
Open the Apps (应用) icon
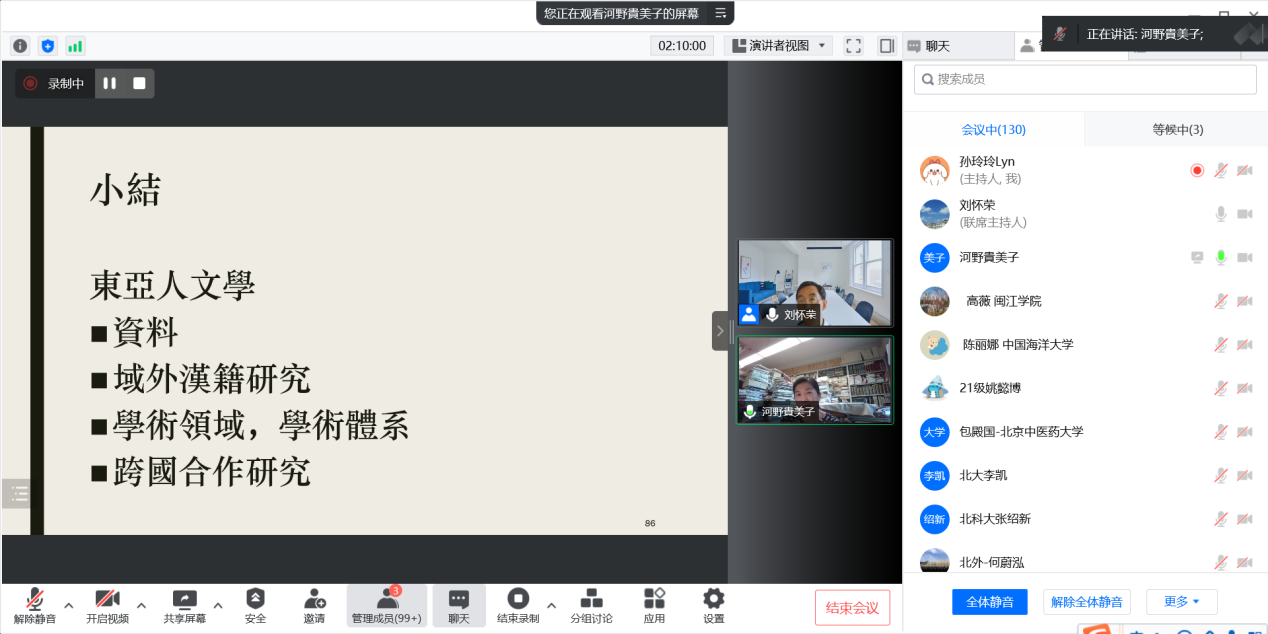click(x=654, y=605)
